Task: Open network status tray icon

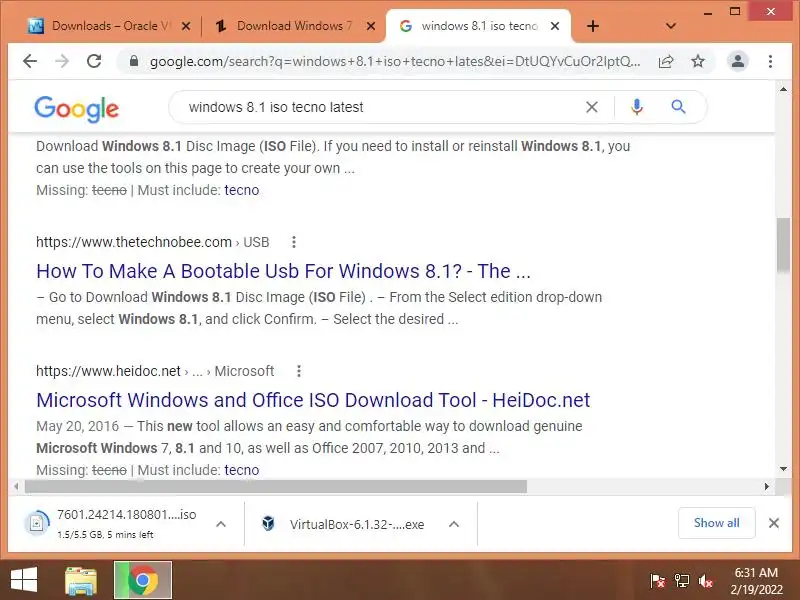Action: (682, 581)
